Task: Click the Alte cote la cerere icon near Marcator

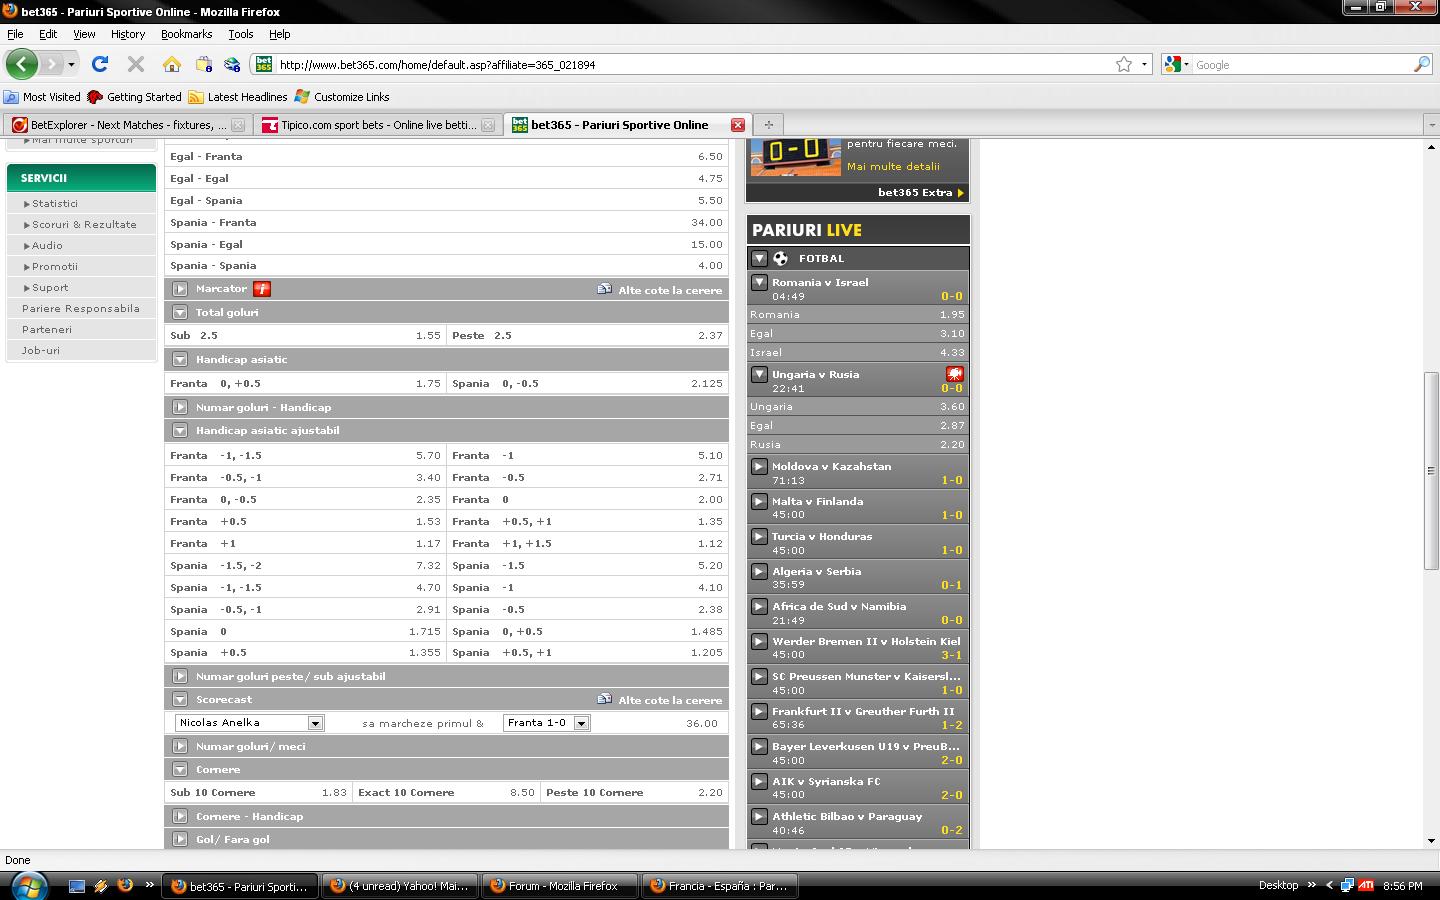Action: click(604, 289)
